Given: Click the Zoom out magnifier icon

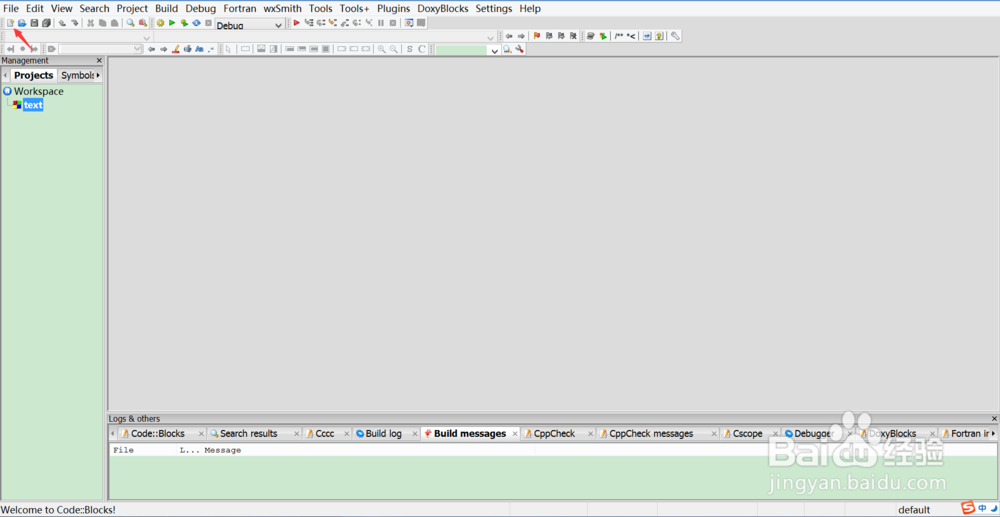Looking at the screenshot, I should tap(394, 49).
